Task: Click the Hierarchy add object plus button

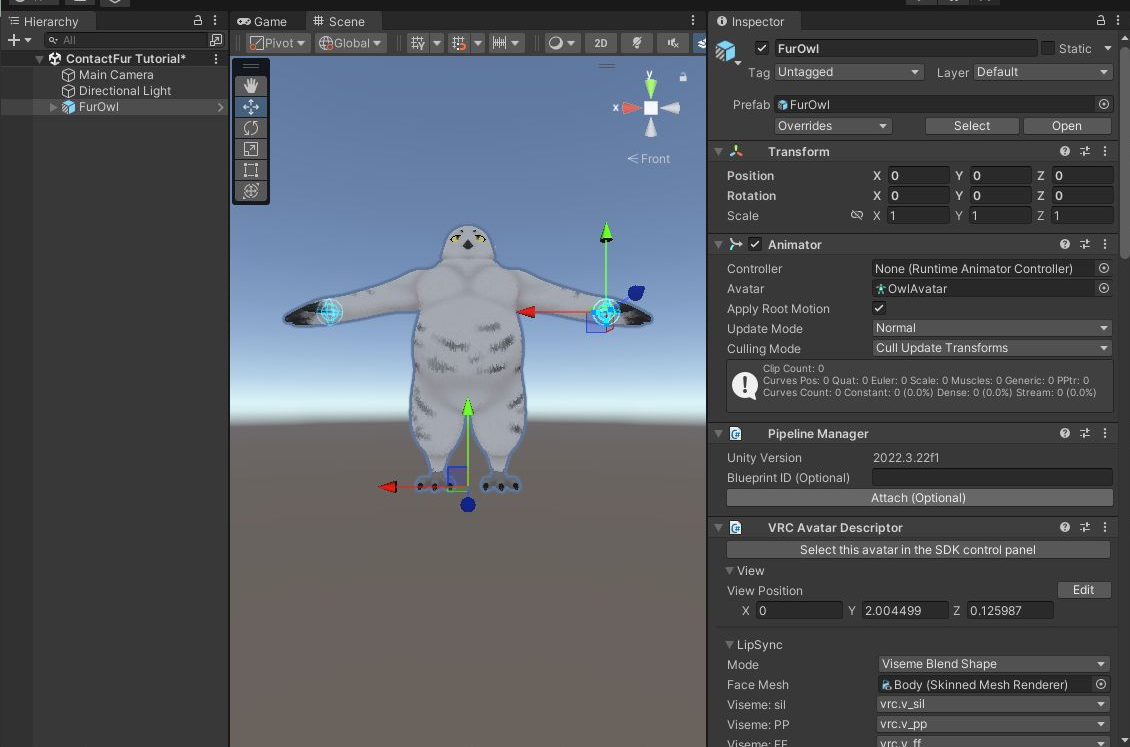Action: coord(14,40)
